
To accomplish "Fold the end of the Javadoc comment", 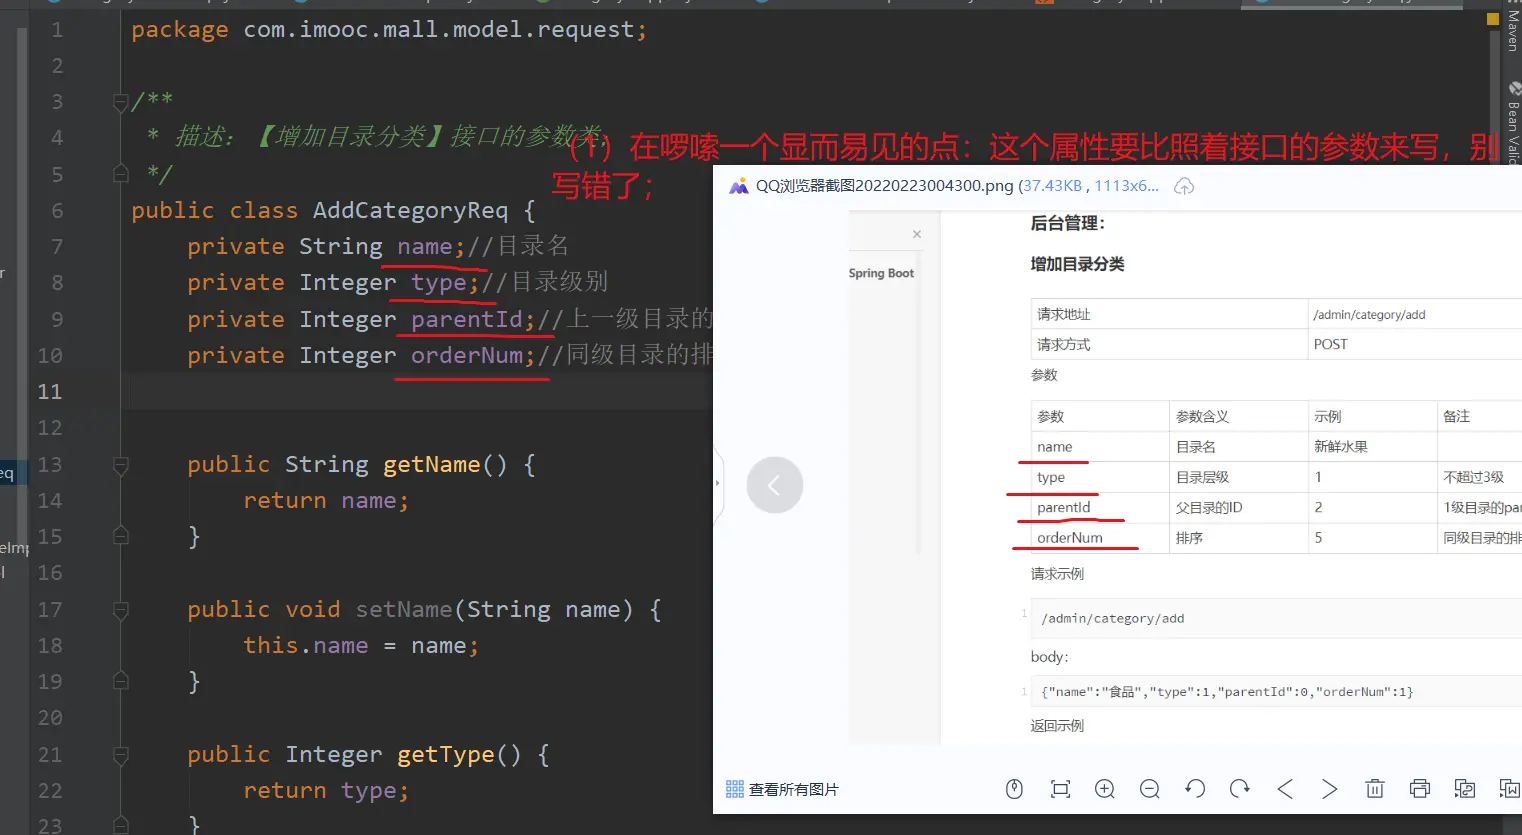I will coord(121,174).
